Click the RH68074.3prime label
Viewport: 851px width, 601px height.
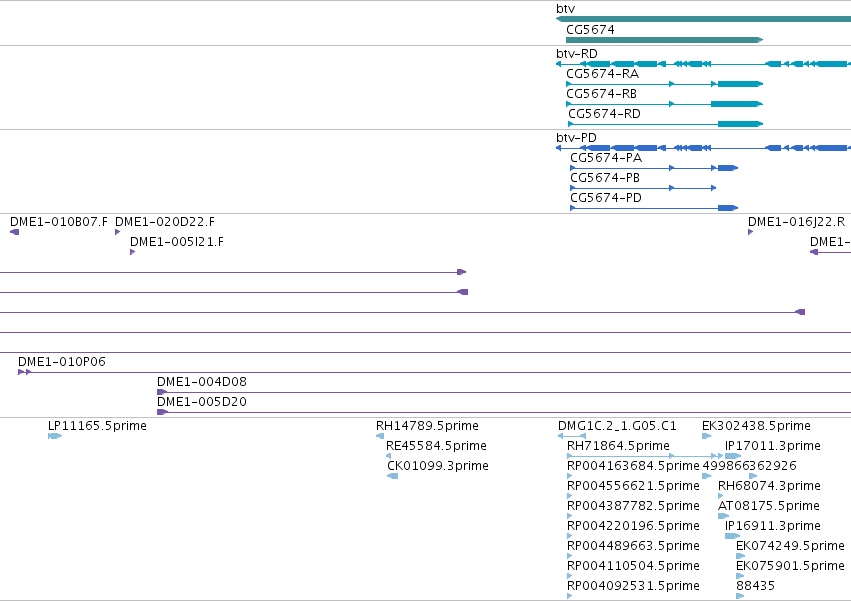[x=769, y=486]
